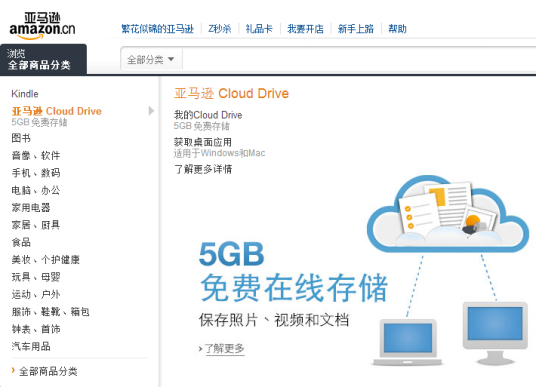Open the 帮助 help link
This screenshot has height=387, width=536.
397,29
